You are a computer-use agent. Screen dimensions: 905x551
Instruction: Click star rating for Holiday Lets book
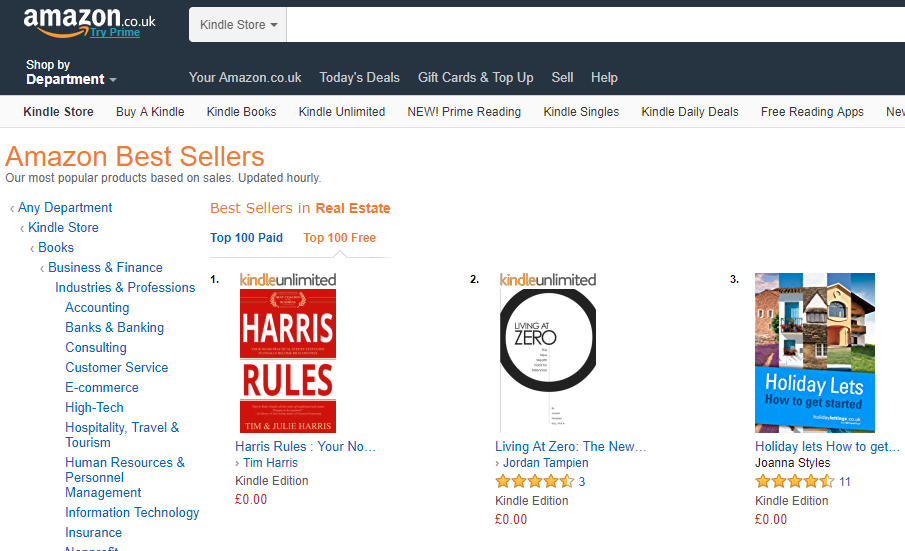794,482
